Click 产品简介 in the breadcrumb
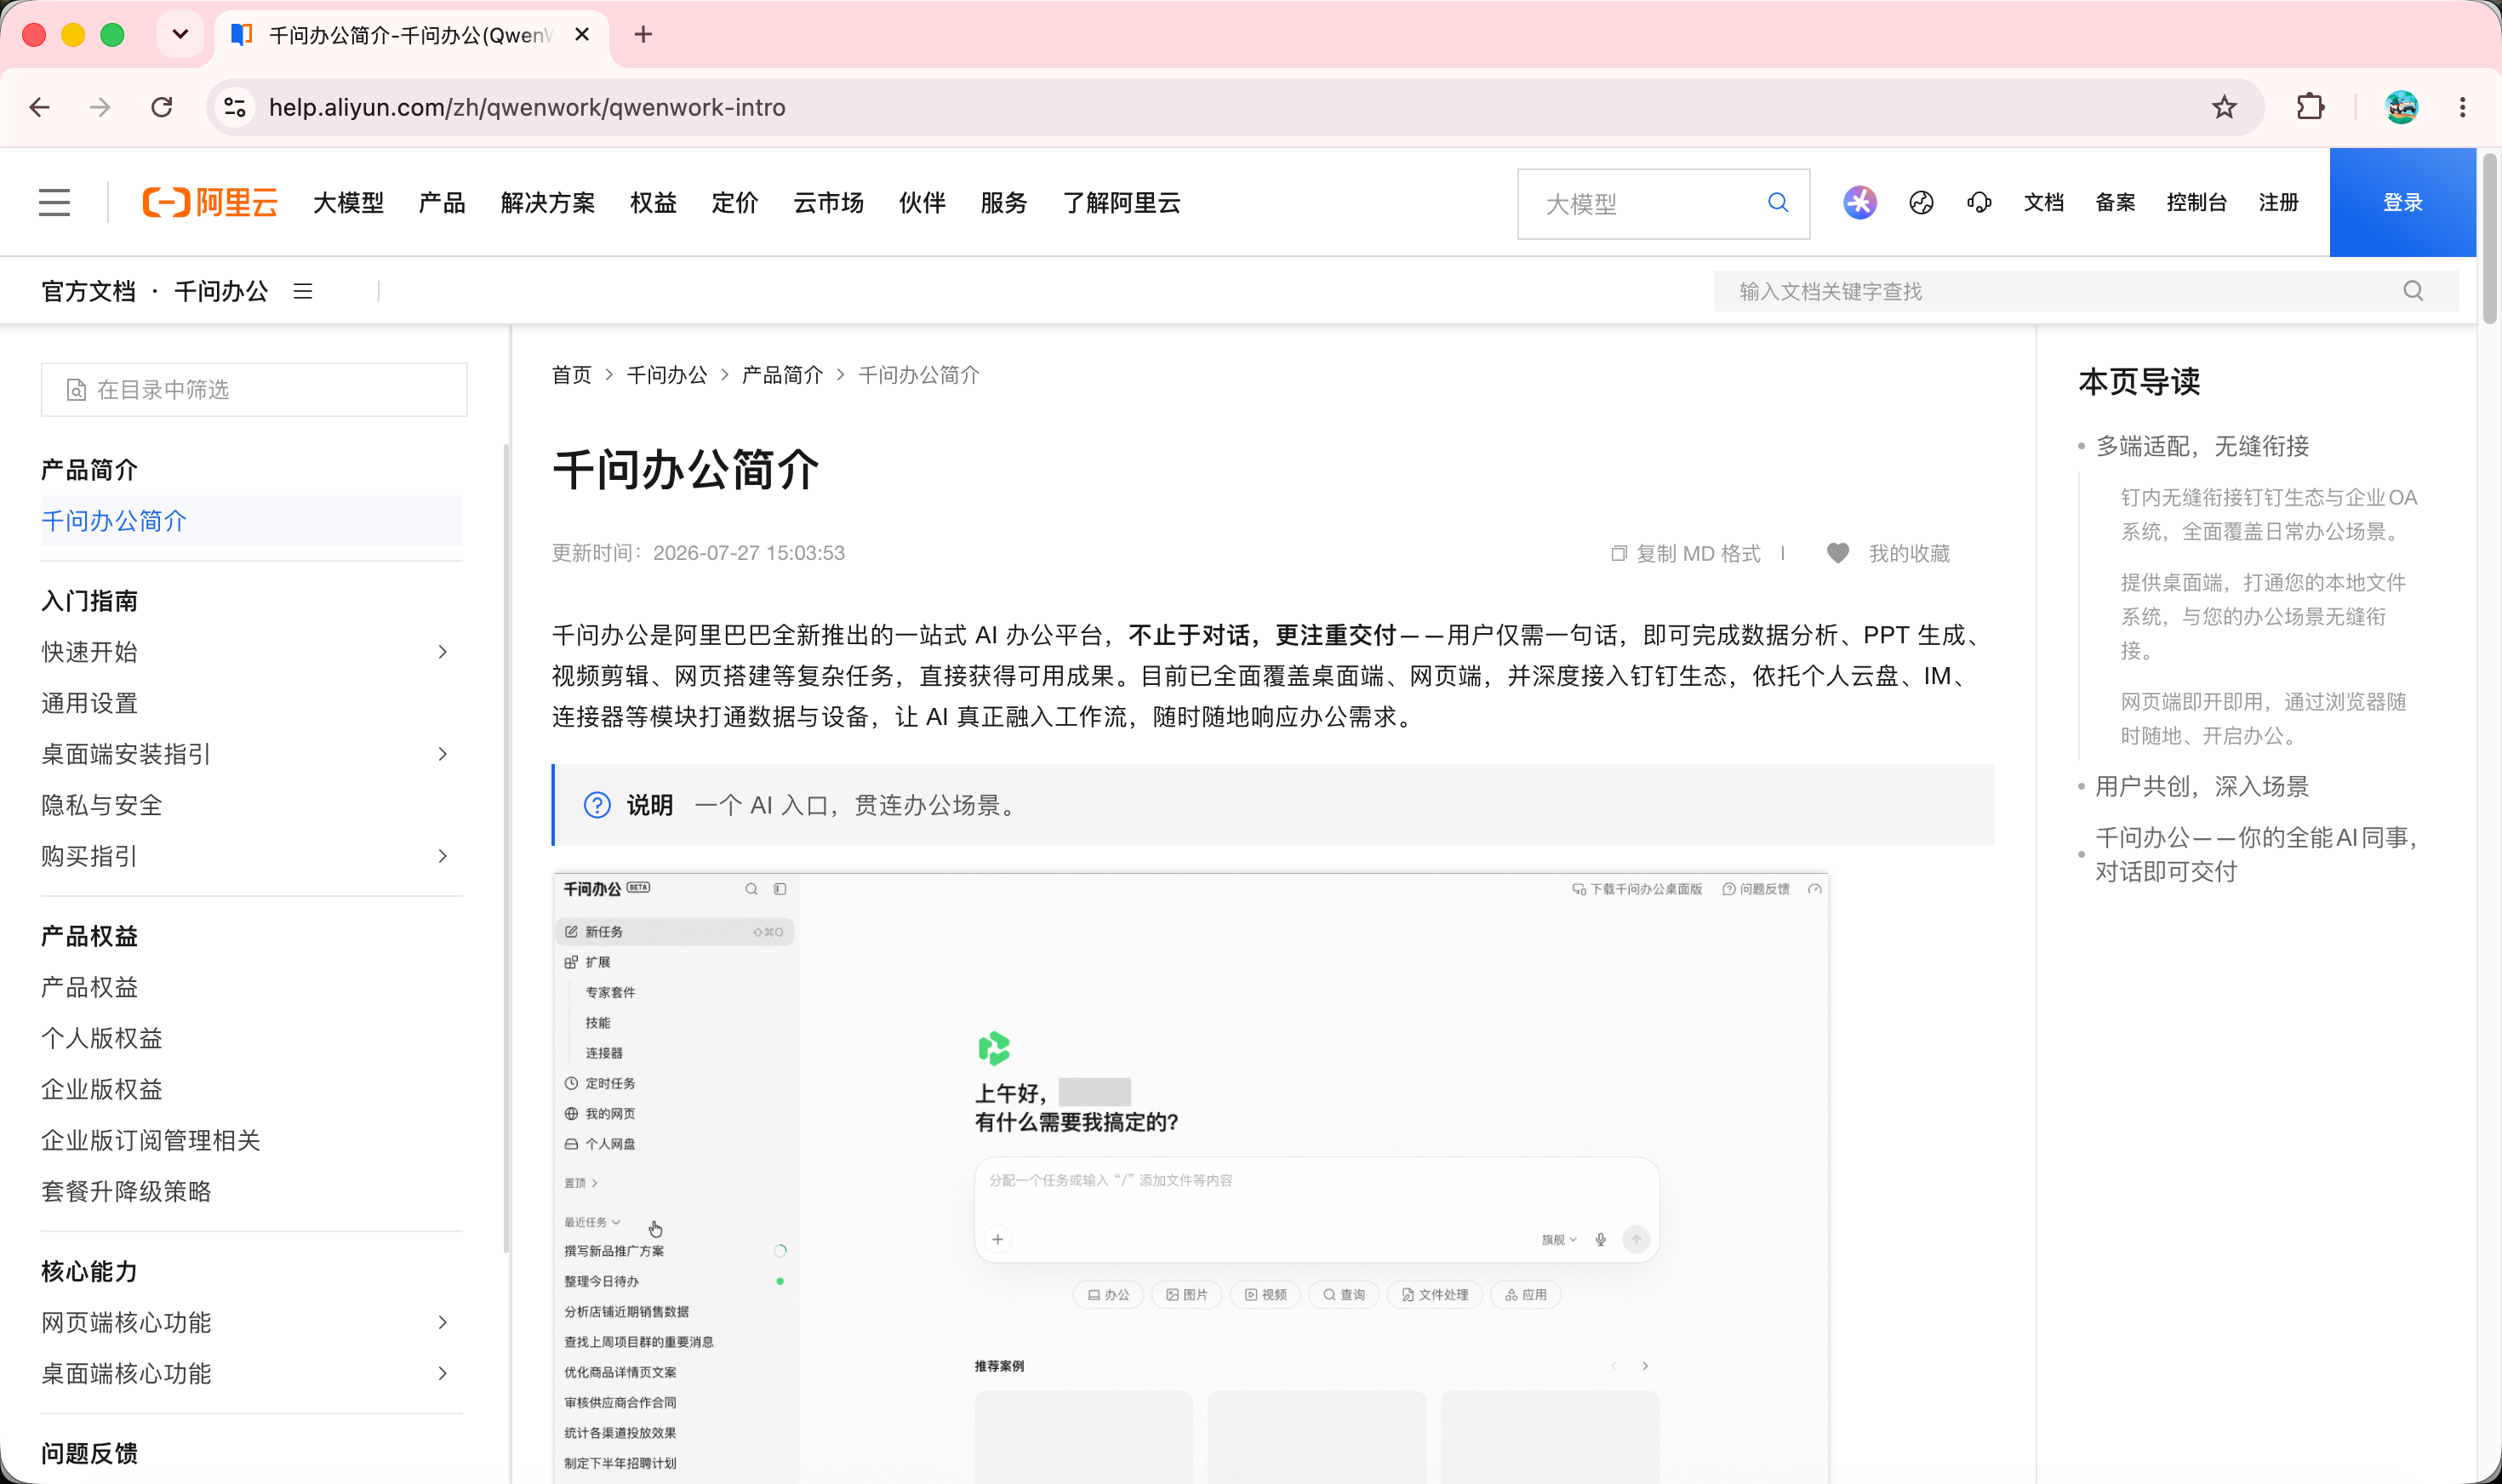2502x1484 pixels. (x=782, y=375)
